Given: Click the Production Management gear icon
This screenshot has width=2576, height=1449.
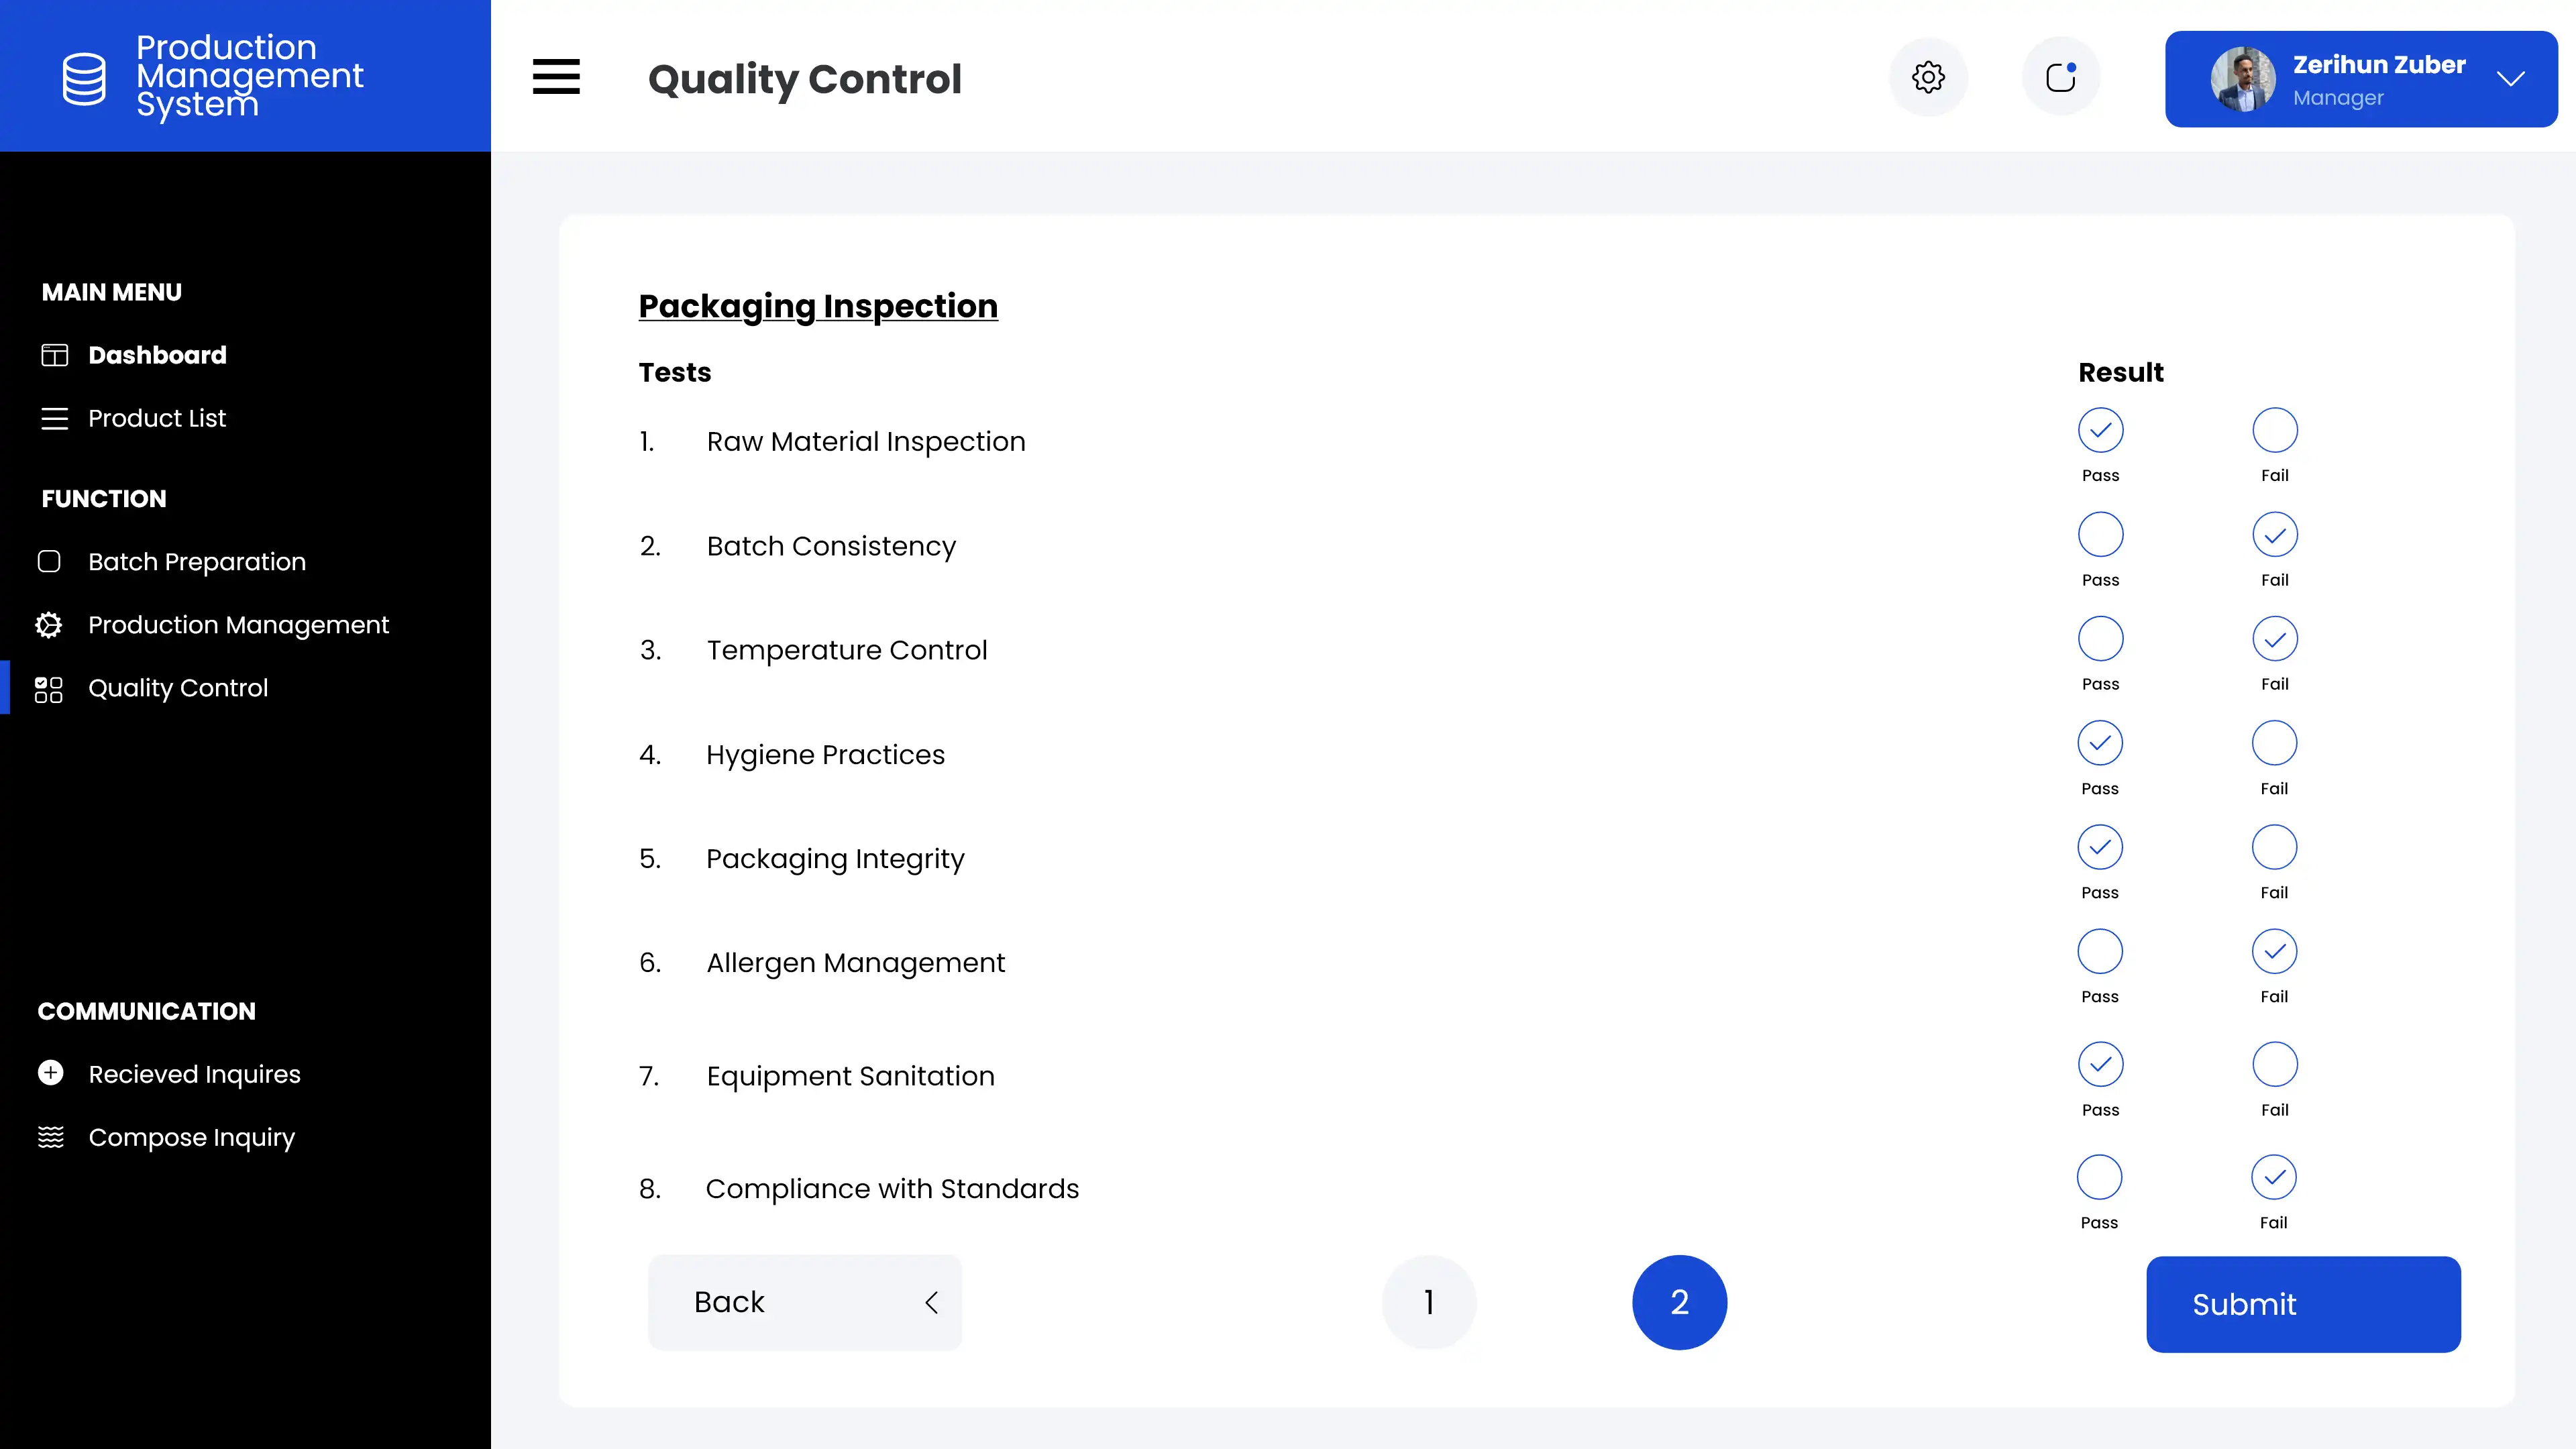Looking at the screenshot, I should click(49, 625).
